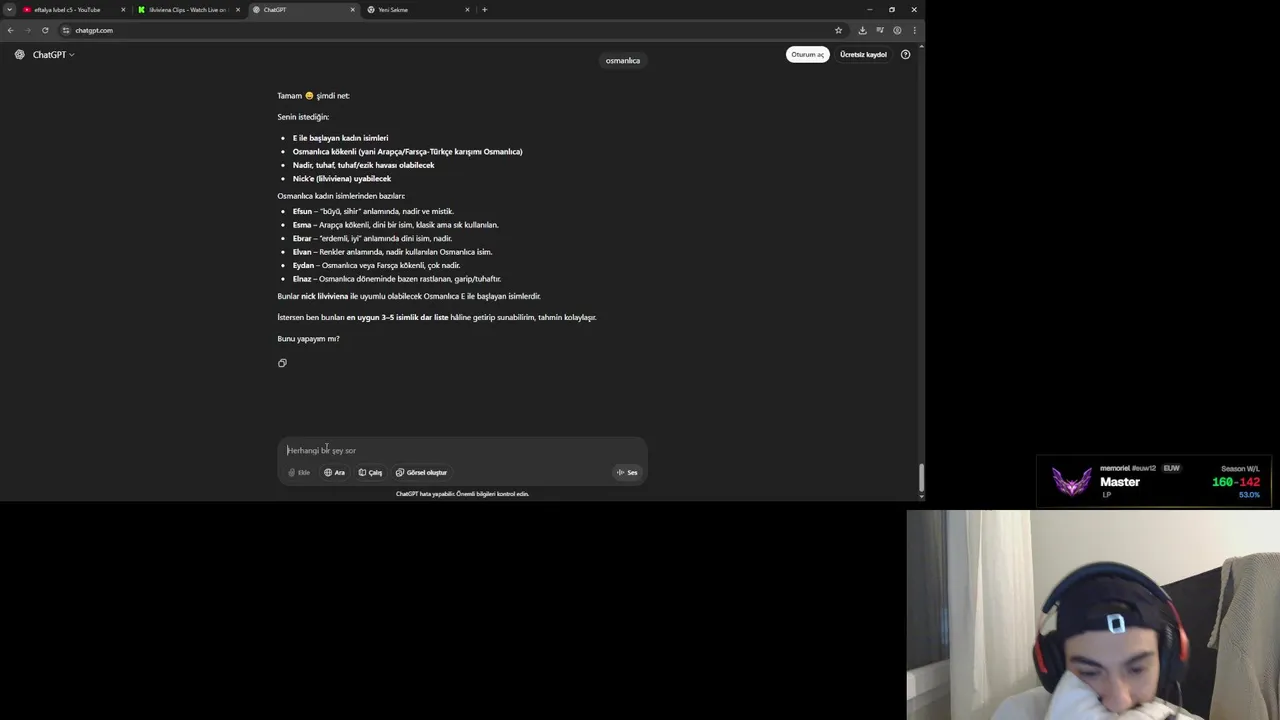Click the Oturum aç button
Image resolution: width=1280 pixels, height=720 pixels.
[807, 54]
